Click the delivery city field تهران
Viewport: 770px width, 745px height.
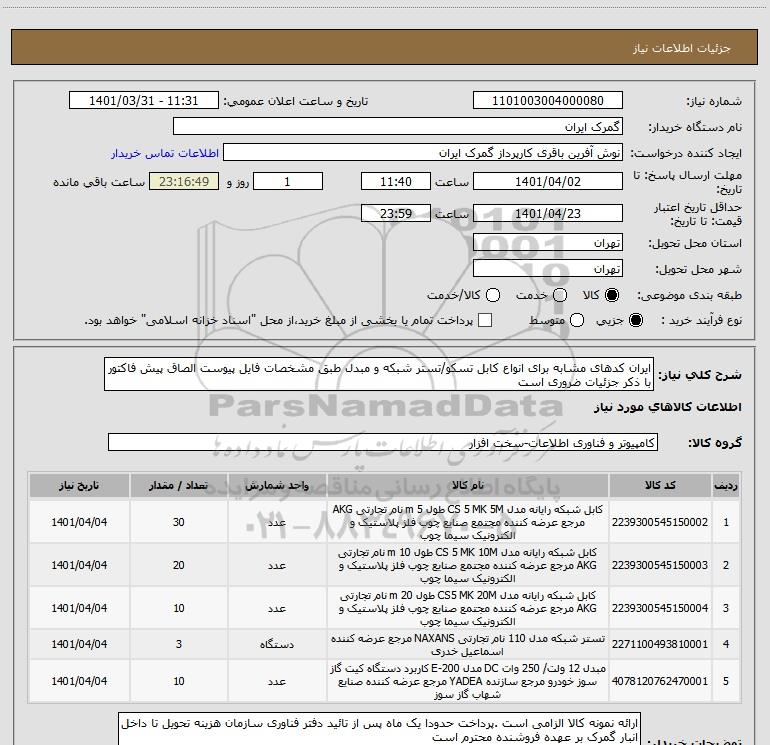pyautogui.click(x=548, y=269)
